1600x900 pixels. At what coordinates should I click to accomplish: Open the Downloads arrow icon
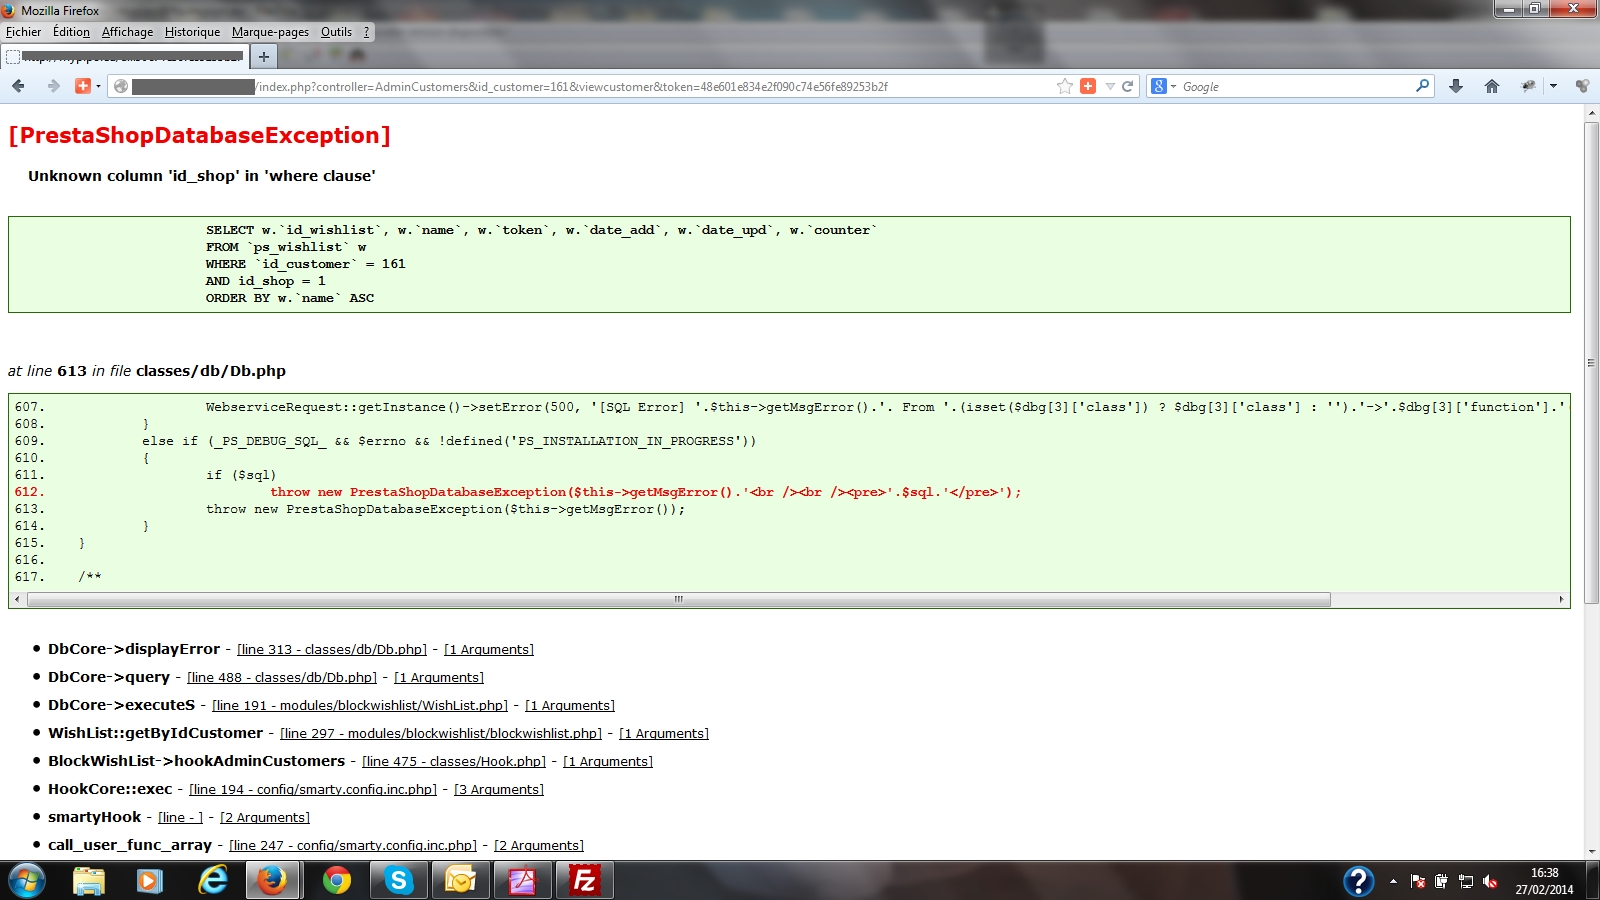(1456, 86)
